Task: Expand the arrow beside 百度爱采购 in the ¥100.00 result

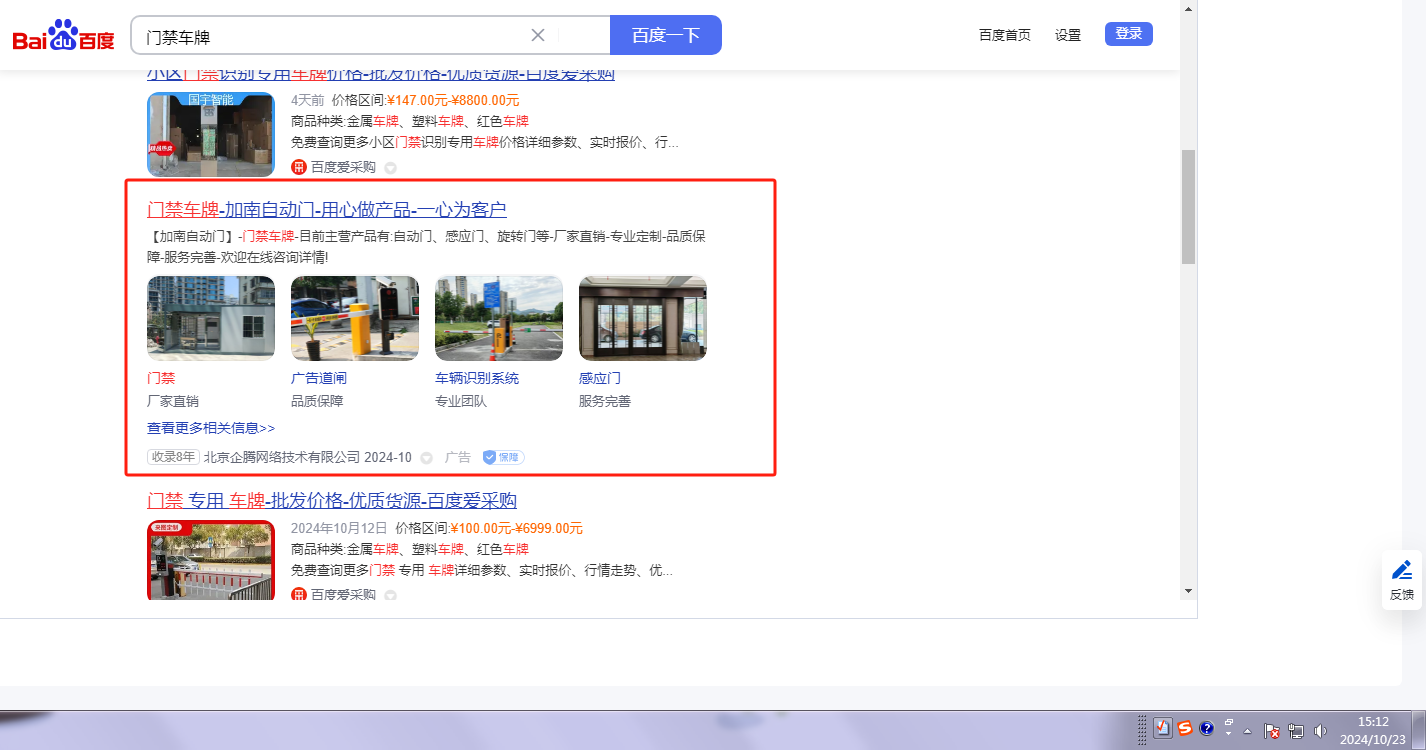Action: click(x=391, y=596)
